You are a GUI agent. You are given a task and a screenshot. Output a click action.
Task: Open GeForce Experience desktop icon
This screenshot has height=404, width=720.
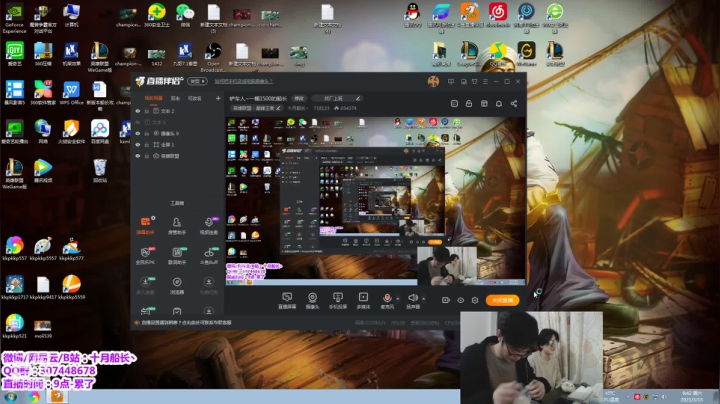tap(14, 19)
